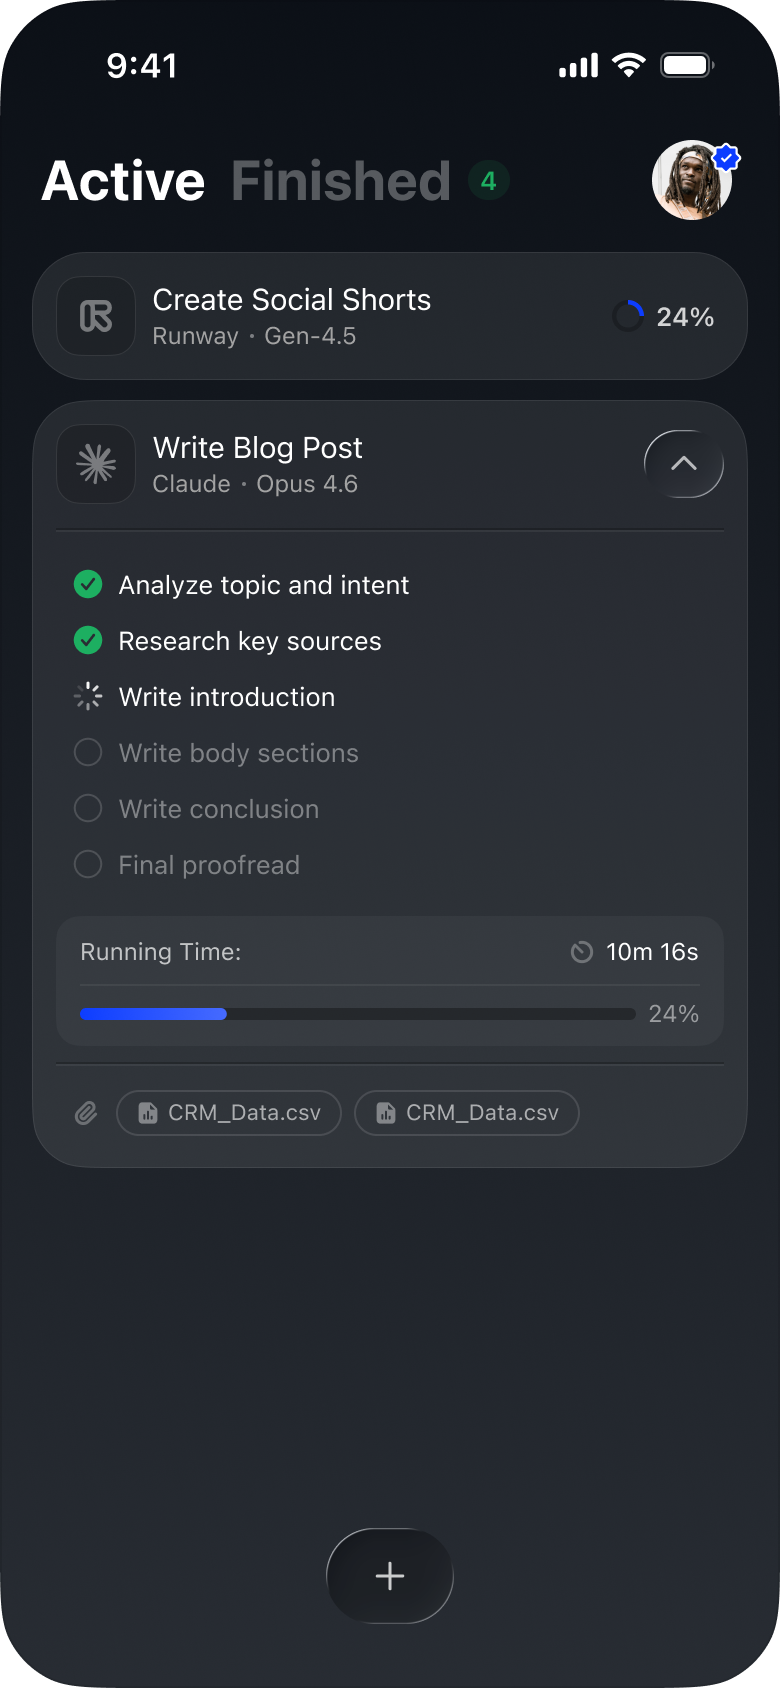This screenshot has height=1688, width=780.
Task: Click the verified badge on avatar
Action: tap(726, 158)
